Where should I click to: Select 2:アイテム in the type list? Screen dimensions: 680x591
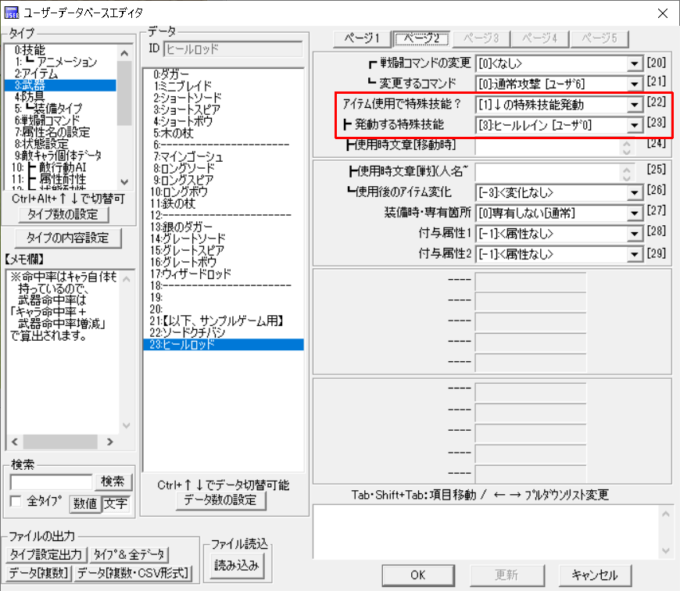click(36, 73)
